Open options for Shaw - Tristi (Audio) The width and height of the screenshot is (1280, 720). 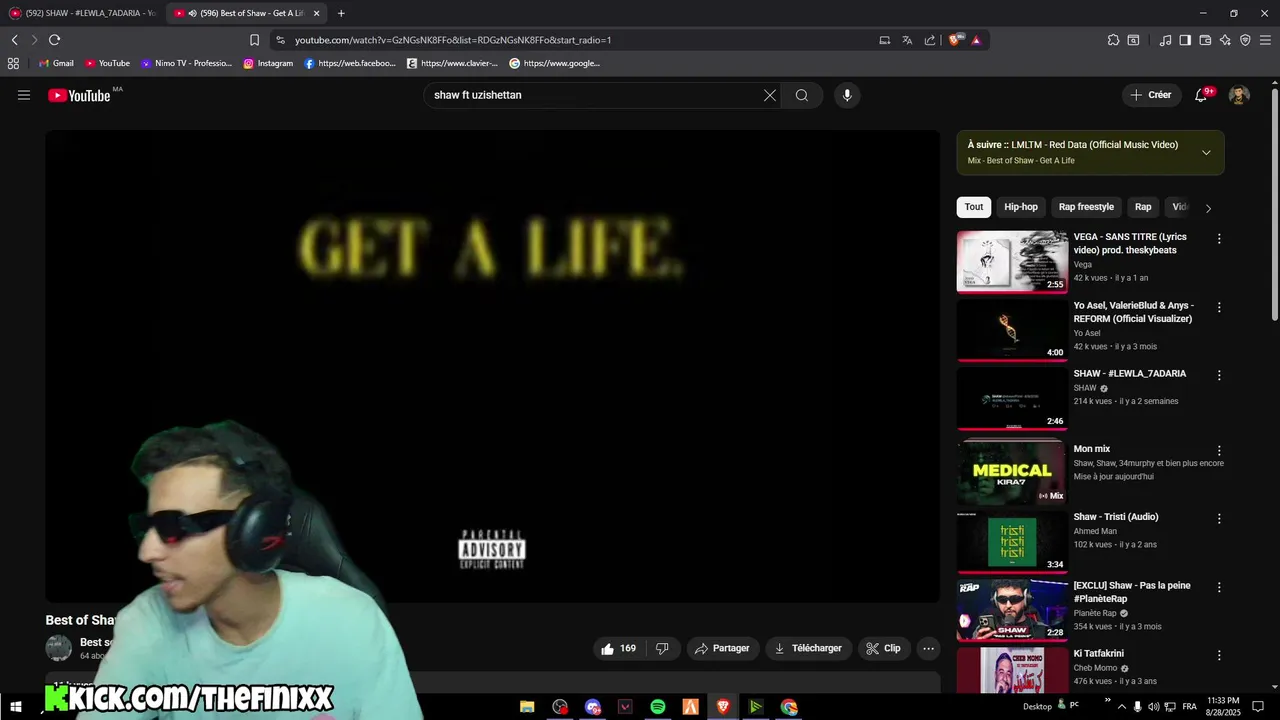point(1219,519)
